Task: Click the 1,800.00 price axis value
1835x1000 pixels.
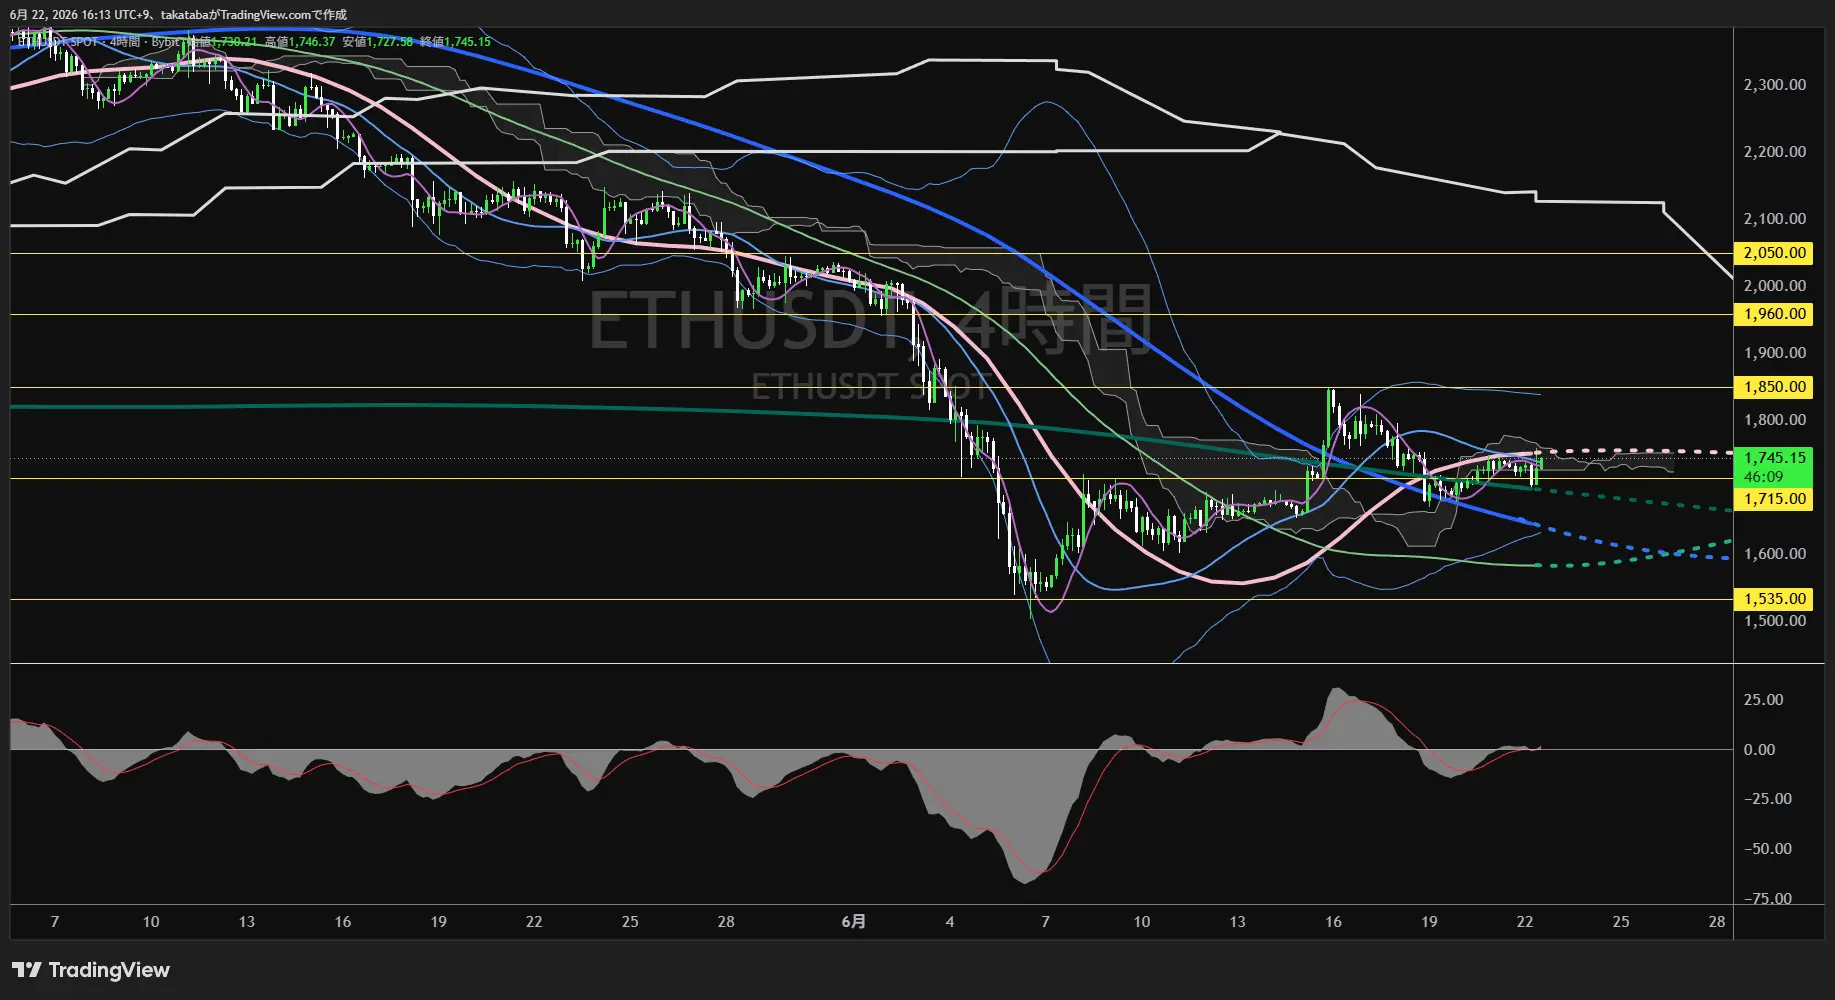Action: coord(1774,420)
